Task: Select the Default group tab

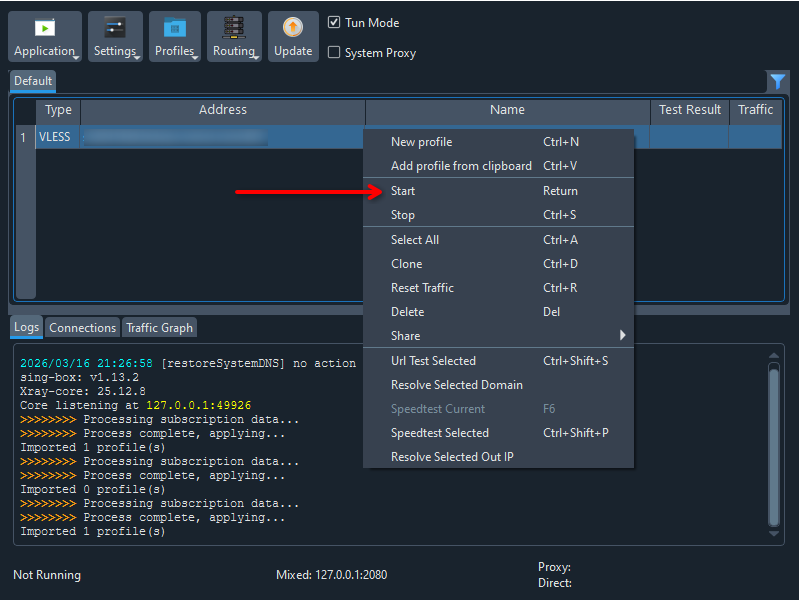Action: pos(33,81)
